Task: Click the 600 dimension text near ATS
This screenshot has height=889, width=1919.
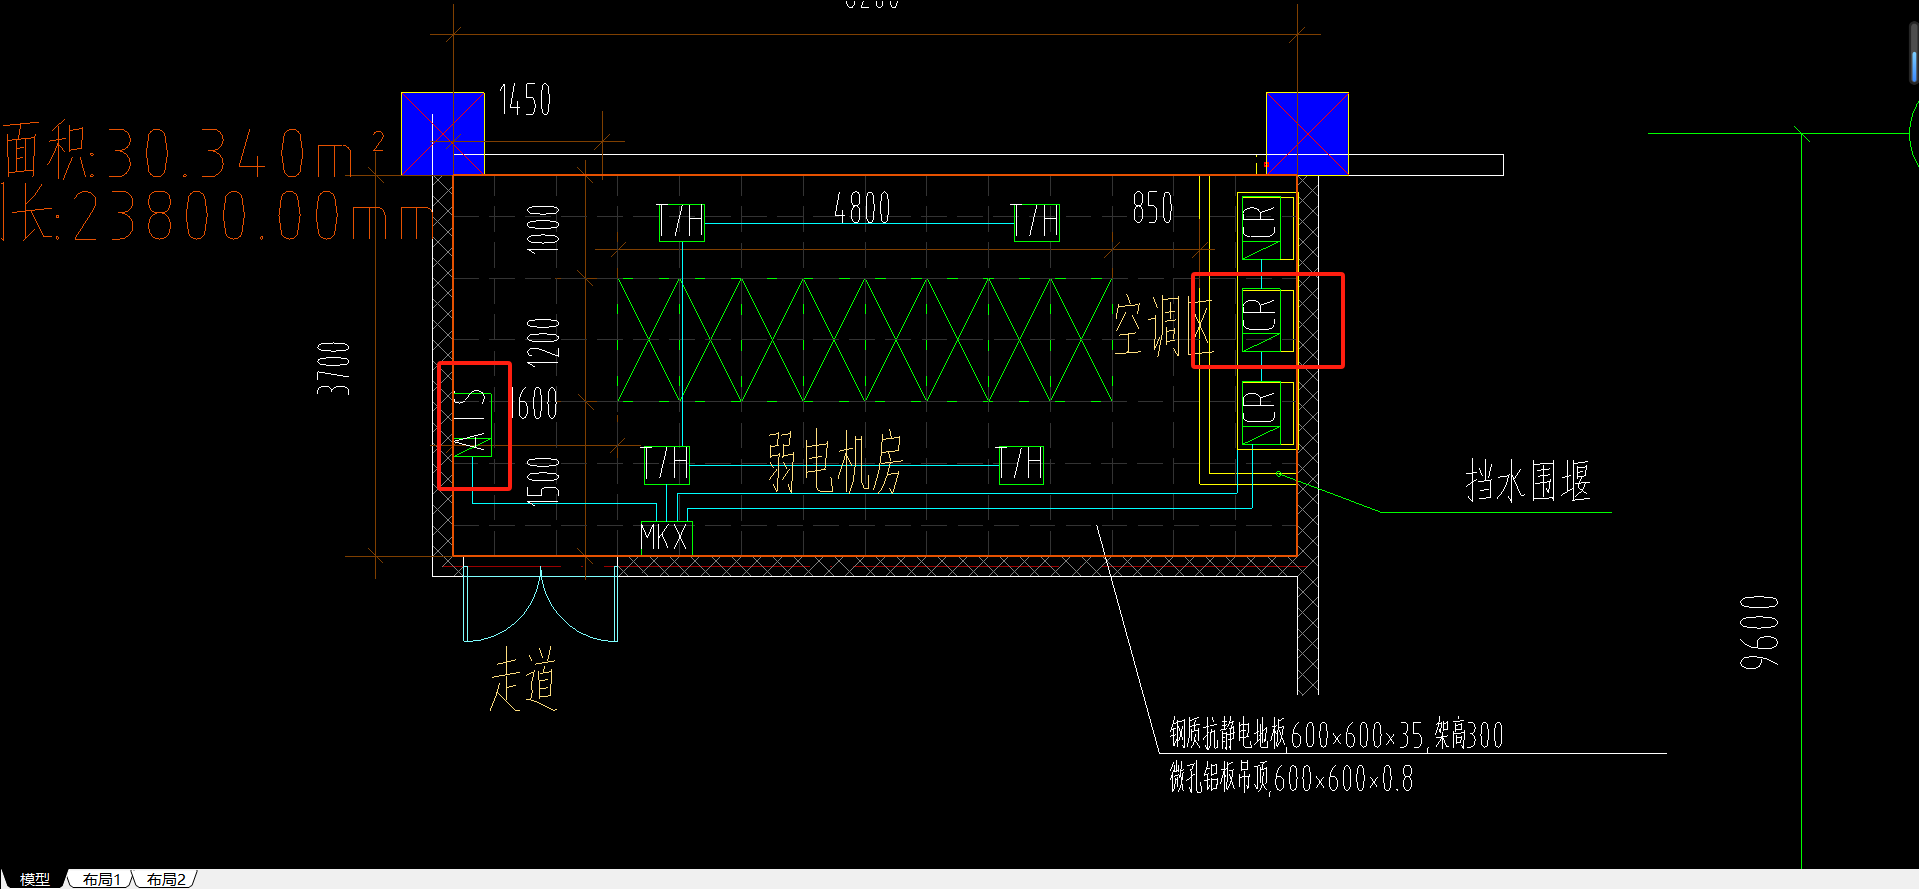Action: 535,405
